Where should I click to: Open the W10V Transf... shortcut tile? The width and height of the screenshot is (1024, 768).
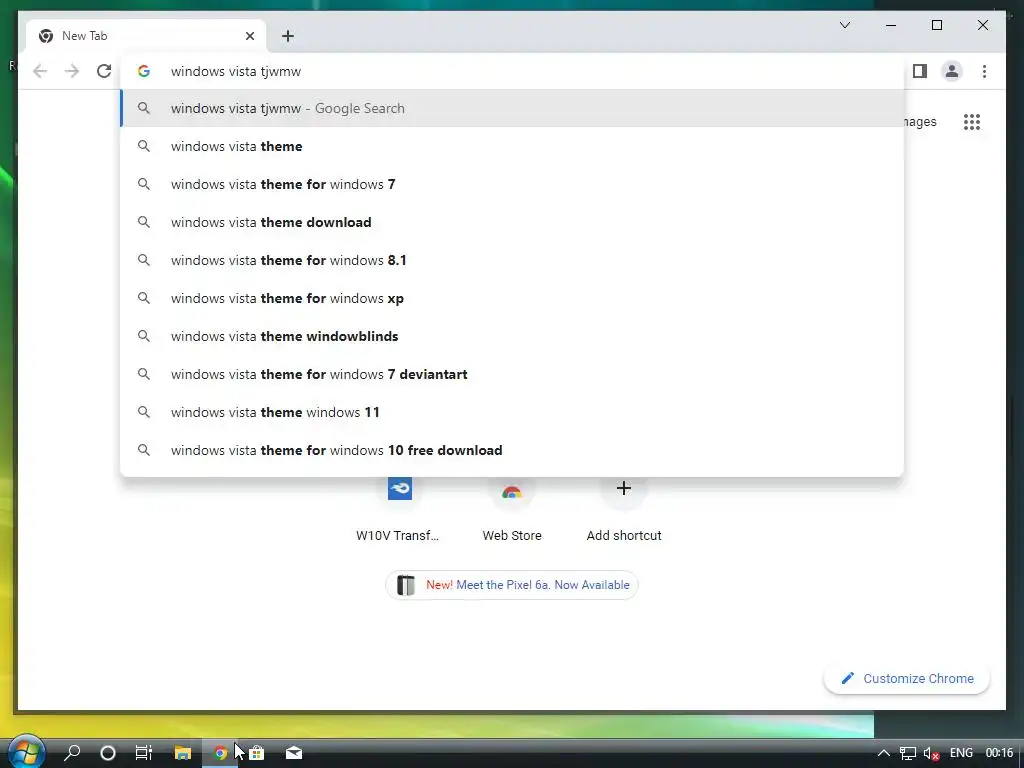point(399,509)
